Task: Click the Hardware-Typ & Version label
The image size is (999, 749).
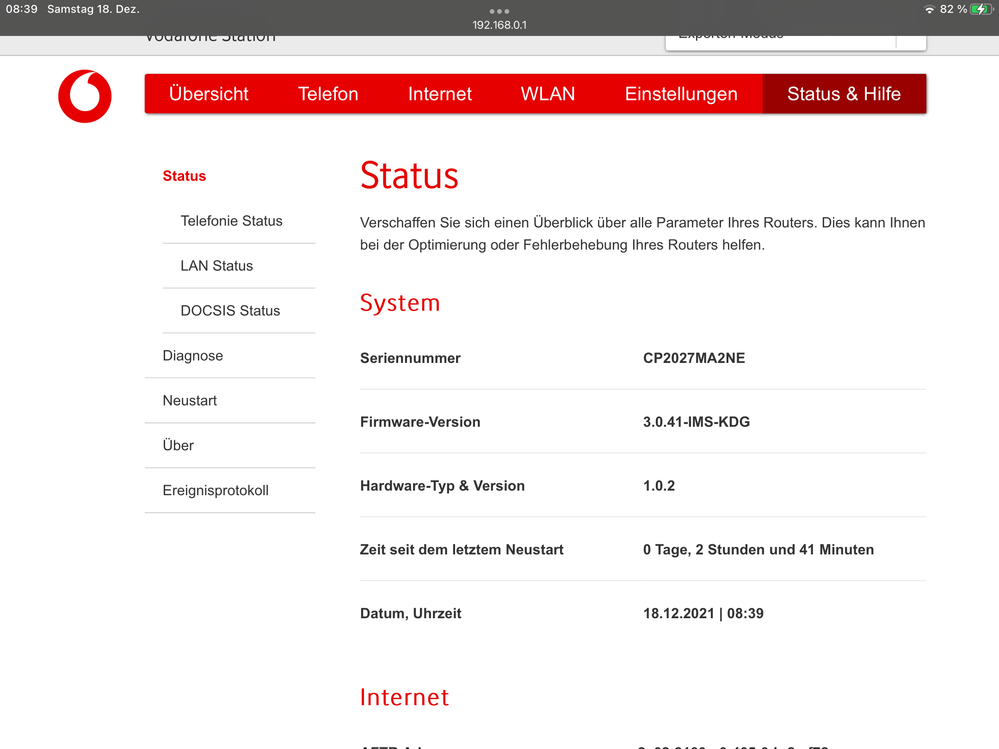Action: coord(442,485)
